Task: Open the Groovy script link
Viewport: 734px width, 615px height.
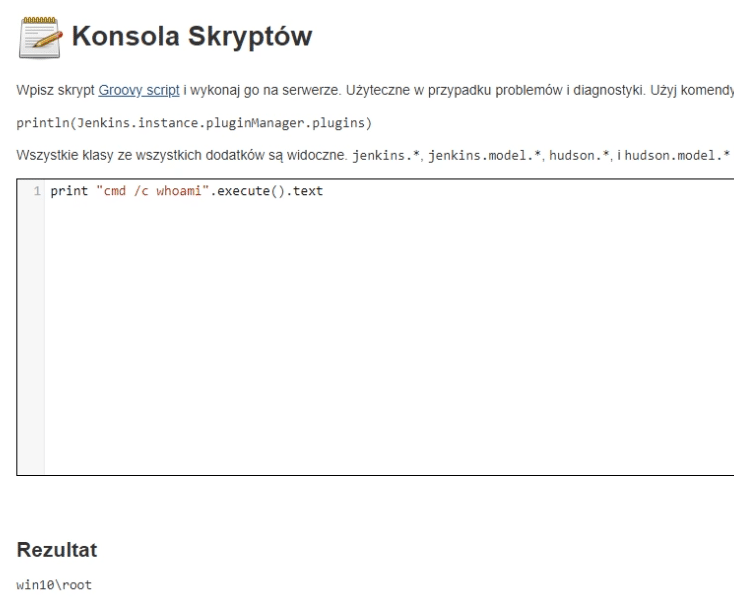Action: pyautogui.click(x=139, y=90)
